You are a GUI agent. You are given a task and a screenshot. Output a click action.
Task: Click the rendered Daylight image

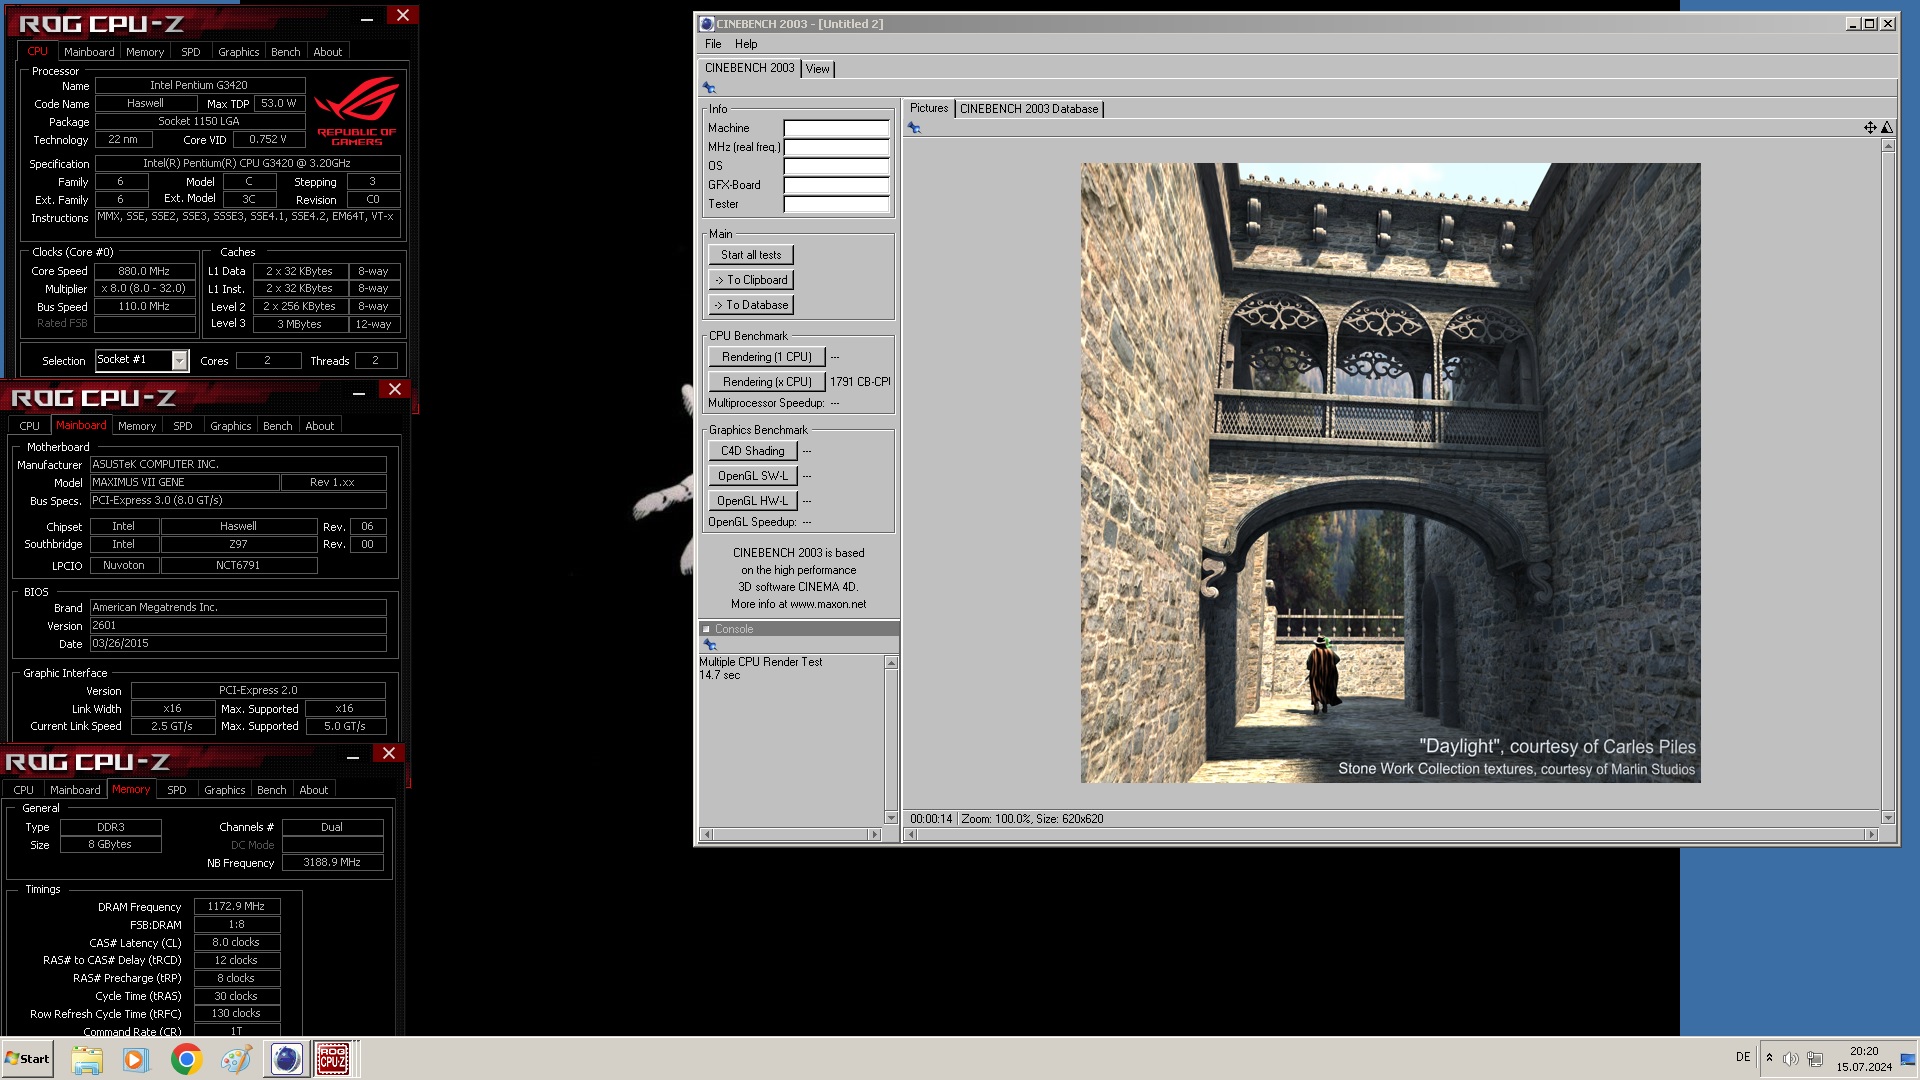click(x=1390, y=473)
